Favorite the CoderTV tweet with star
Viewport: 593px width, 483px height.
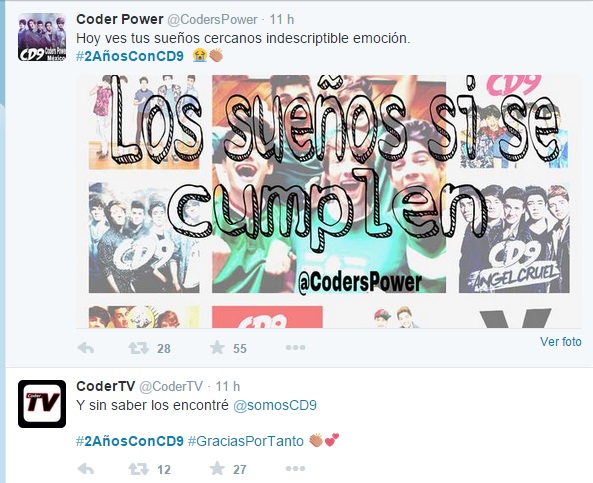pyautogui.click(x=217, y=468)
